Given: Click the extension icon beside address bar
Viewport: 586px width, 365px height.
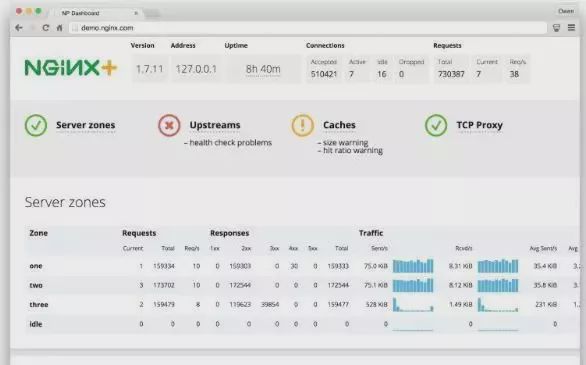Looking at the screenshot, I should (x=556, y=28).
